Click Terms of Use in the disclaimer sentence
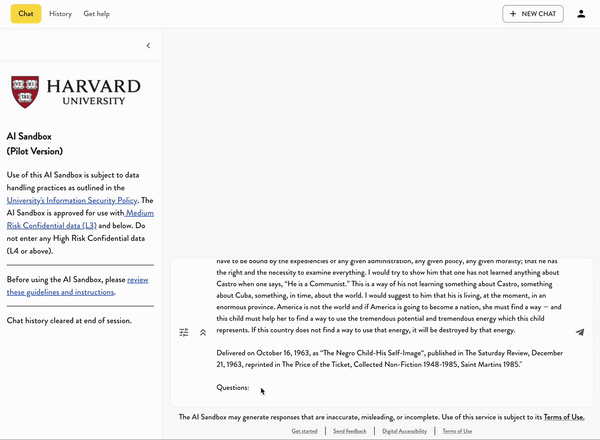 click(564, 416)
